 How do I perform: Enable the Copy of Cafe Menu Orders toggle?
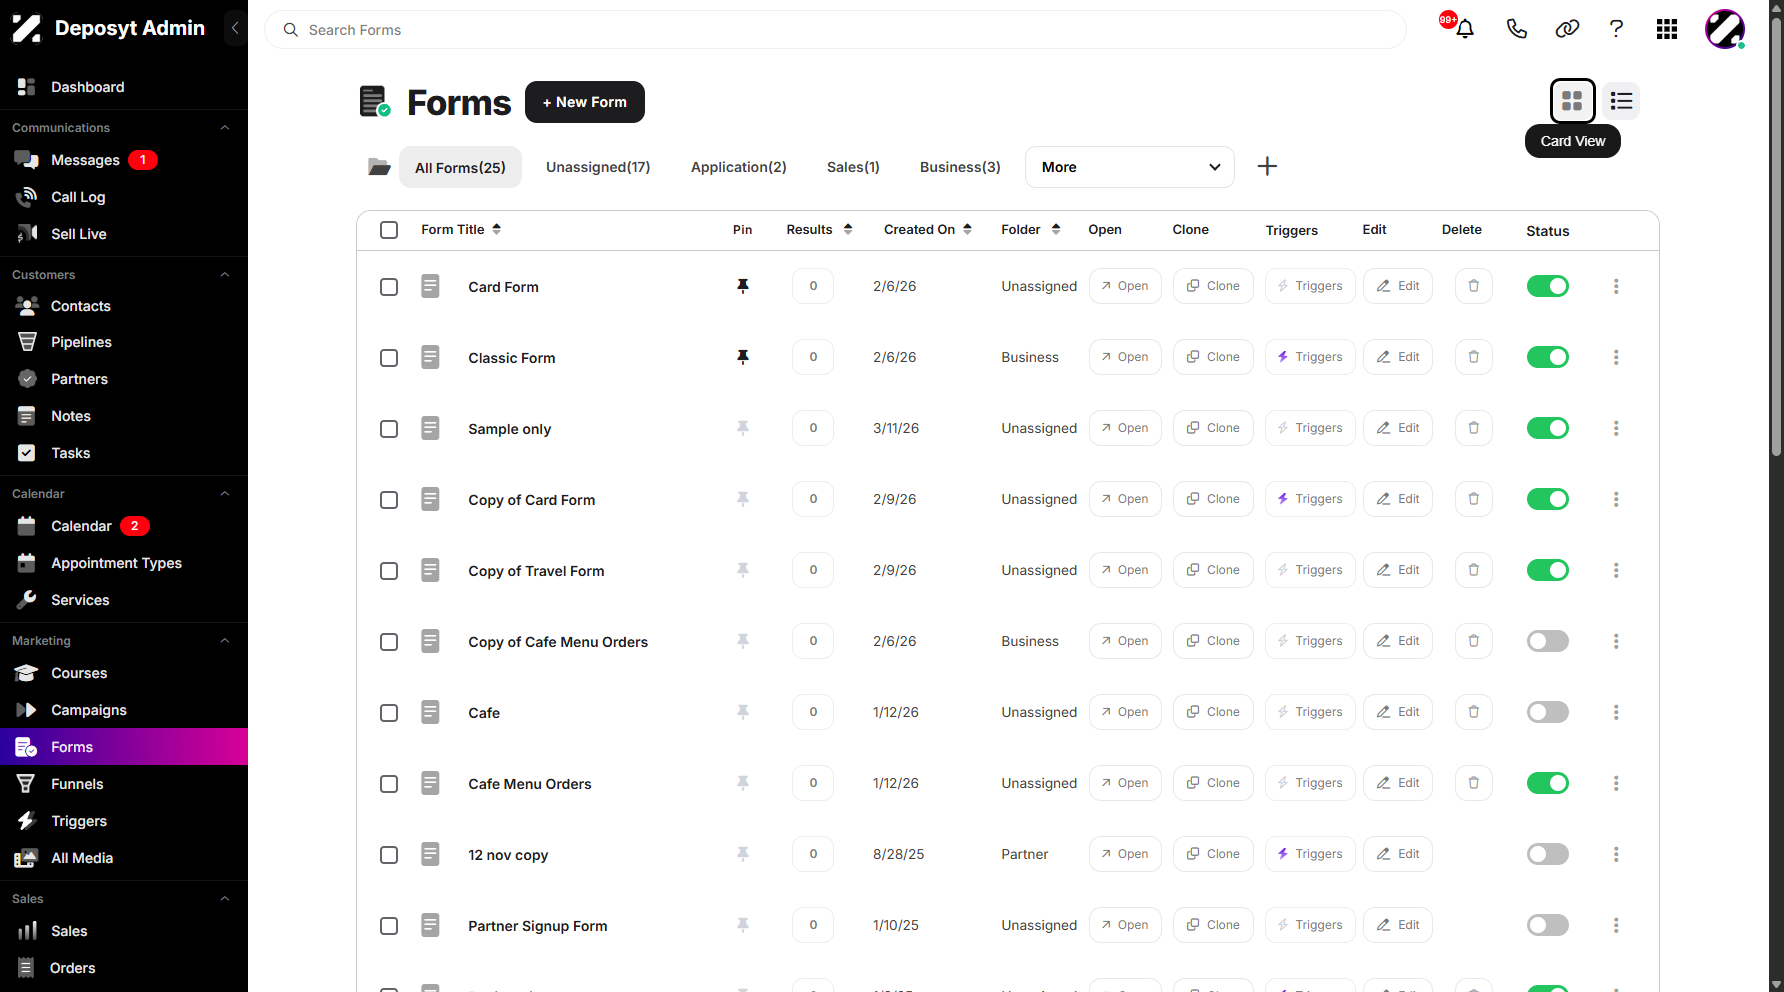(x=1547, y=641)
